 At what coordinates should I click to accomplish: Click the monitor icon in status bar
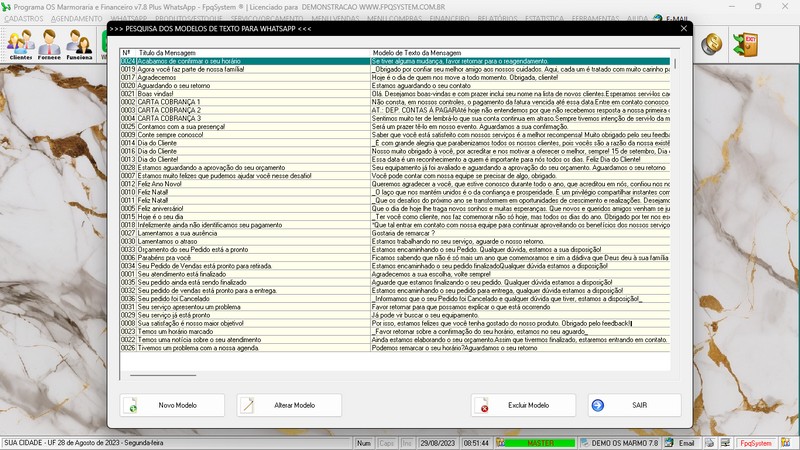pyautogui.click(x=724, y=443)
